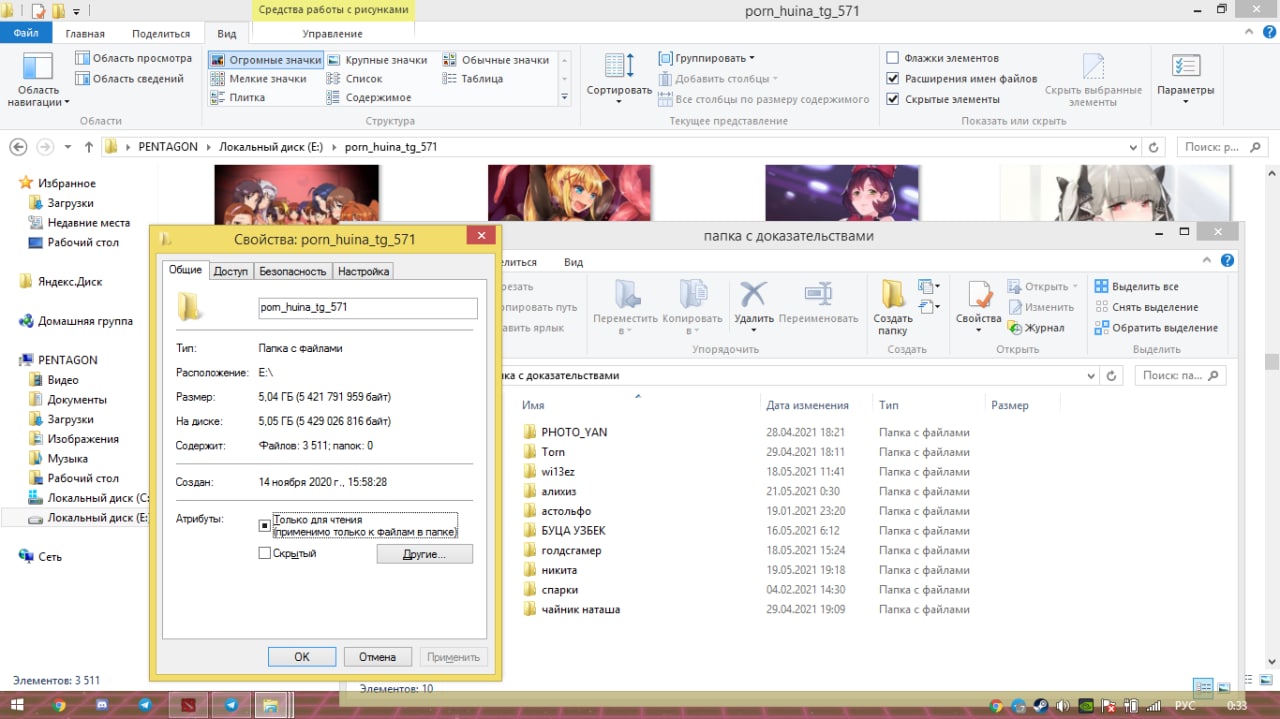
Task: Expand the layout gallery arrow
Action: pos(564,97)
